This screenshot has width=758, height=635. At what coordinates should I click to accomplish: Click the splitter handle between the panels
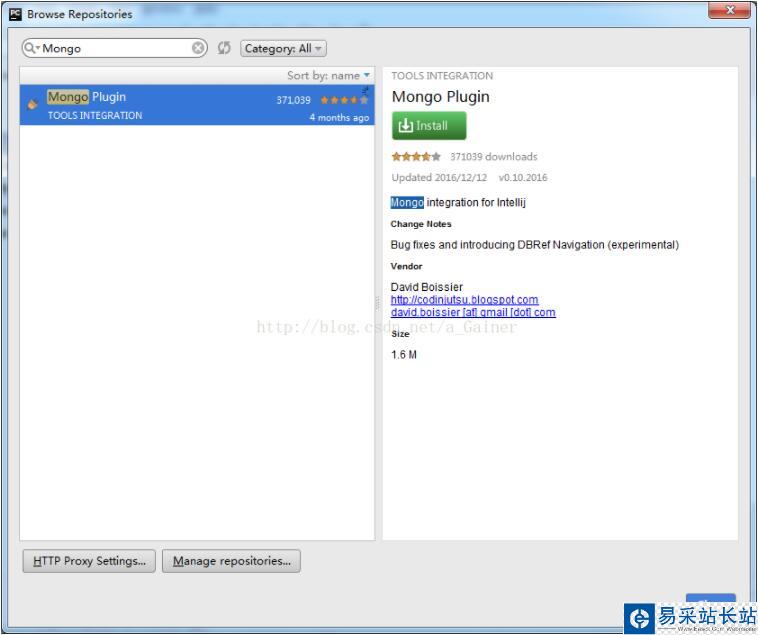click(x=378, y=303)
